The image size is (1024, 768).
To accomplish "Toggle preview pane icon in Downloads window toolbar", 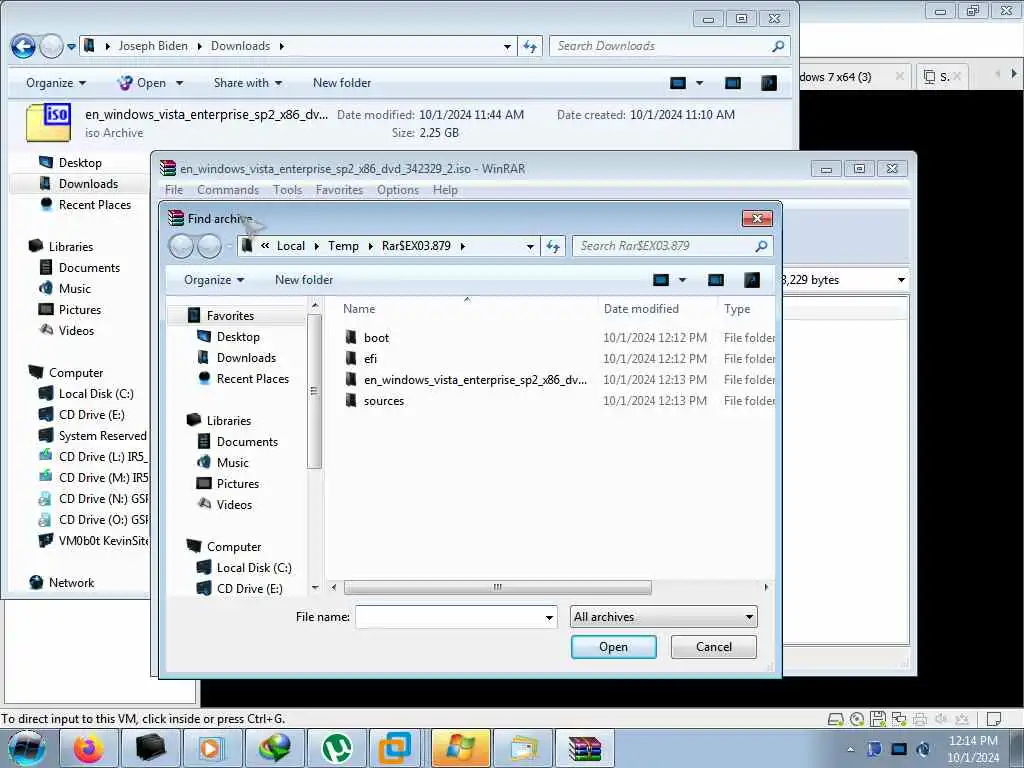I will (x=733, y=83).
